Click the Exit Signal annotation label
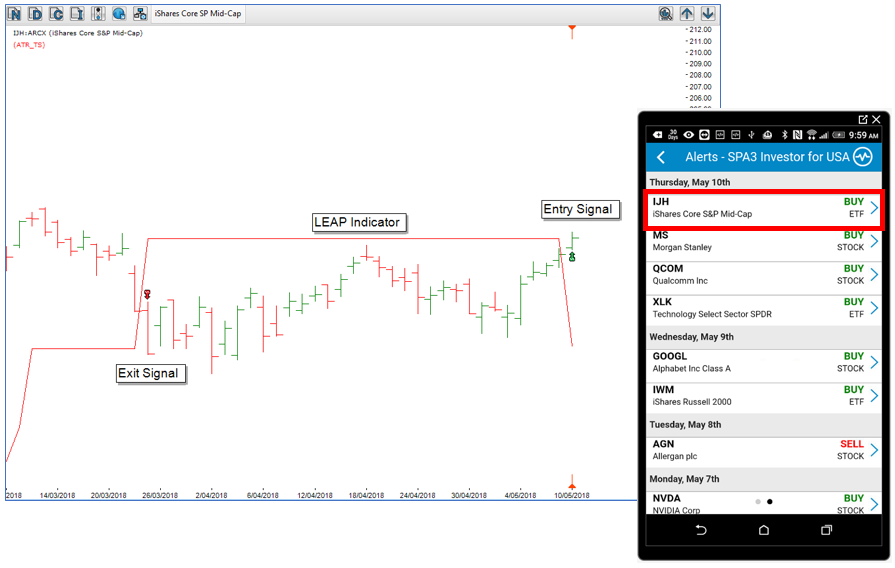Screen dimensions: 895x568 pyautogui.click(x=151, y=373)
